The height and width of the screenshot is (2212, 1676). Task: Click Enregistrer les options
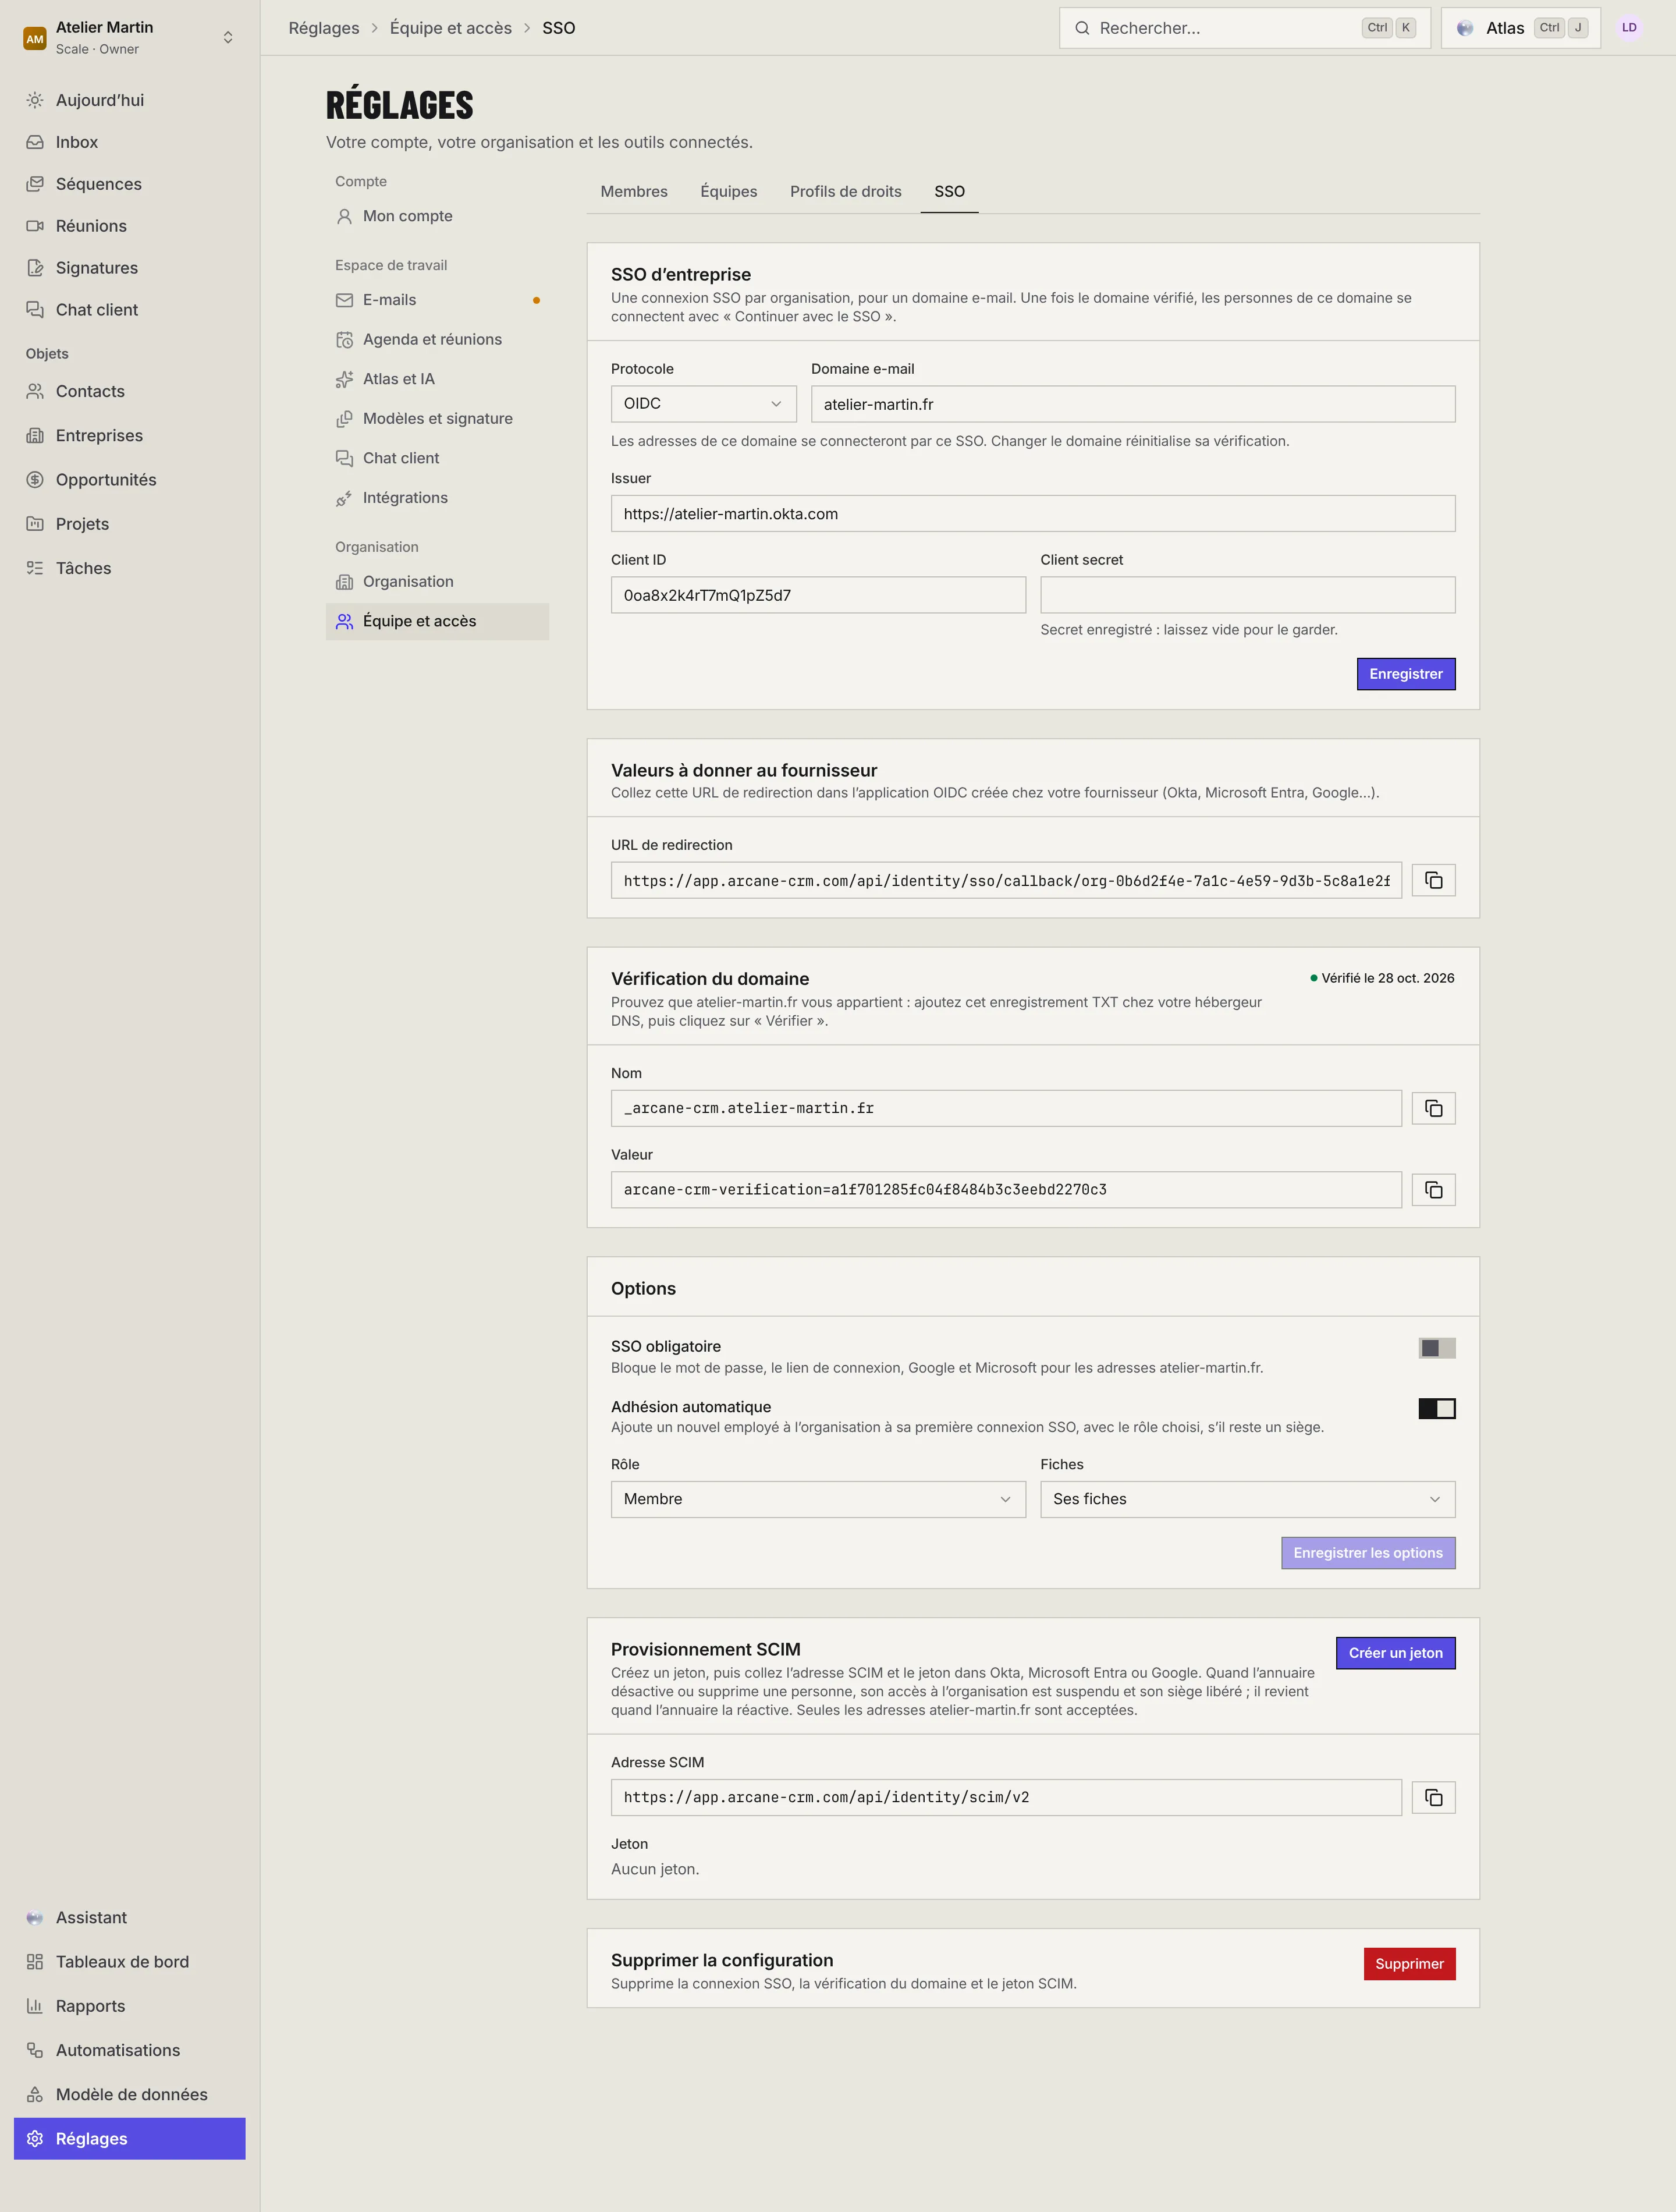coord(1367,1553)
